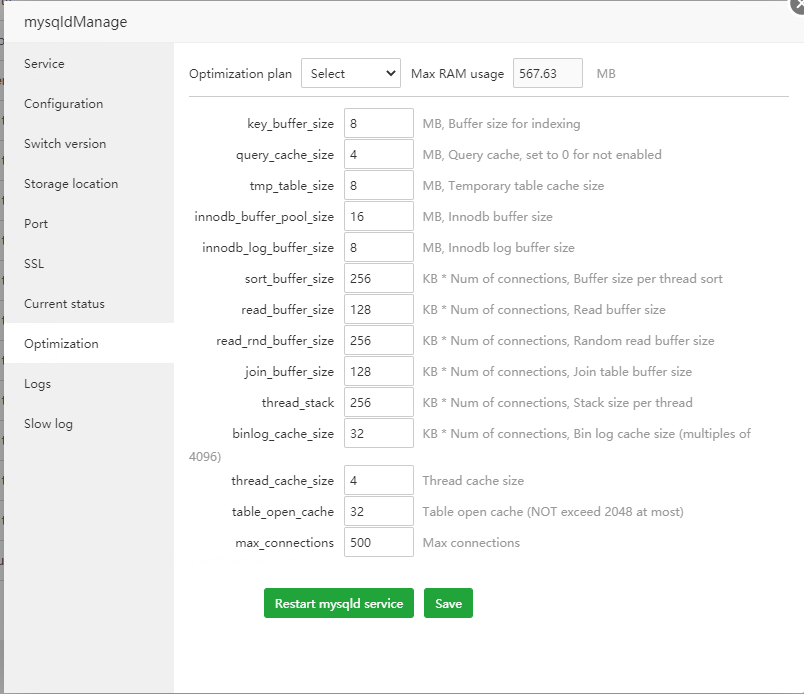Go to Switch version section
This screenshot has height=694, width=804.
click(65, 144)
